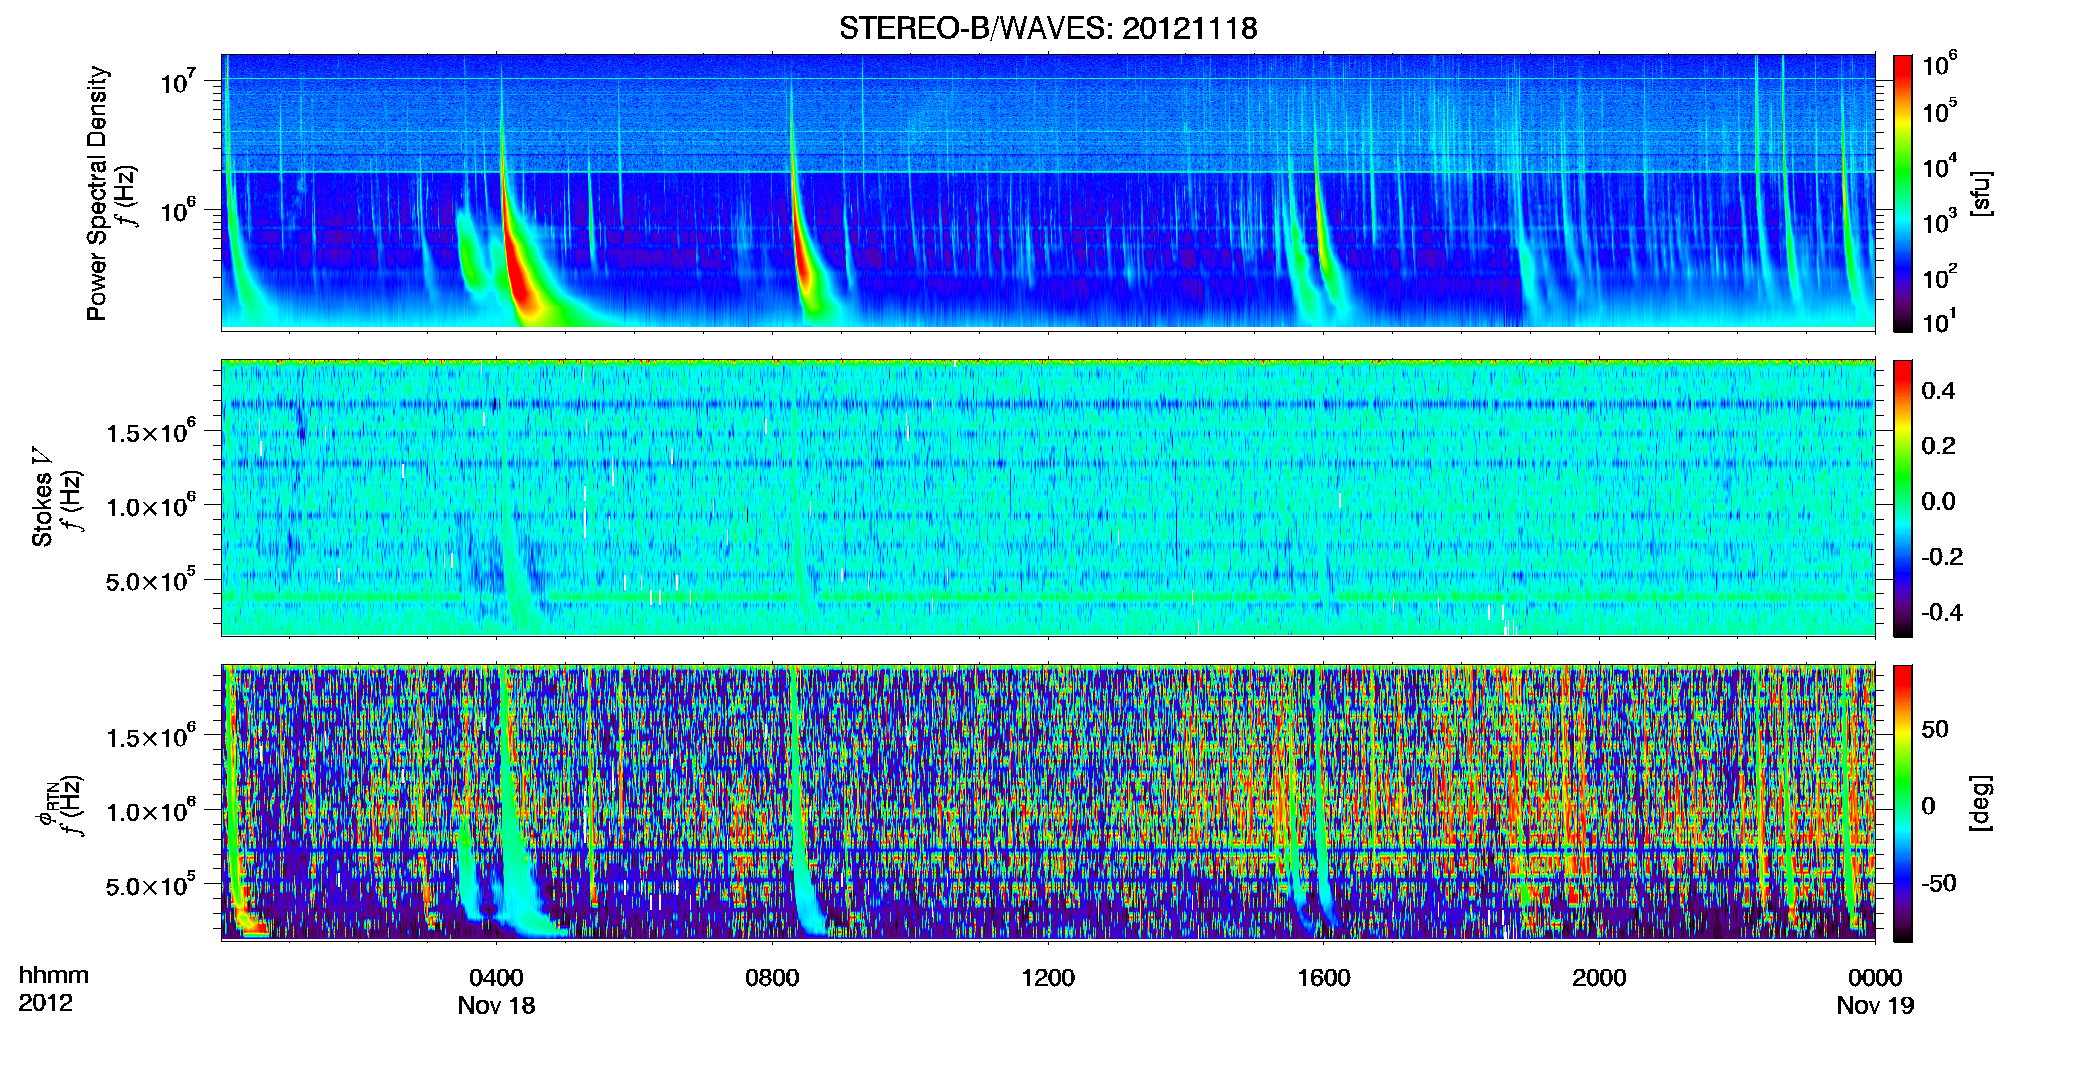Click the 0800 time tick label

tap(772, 977)
